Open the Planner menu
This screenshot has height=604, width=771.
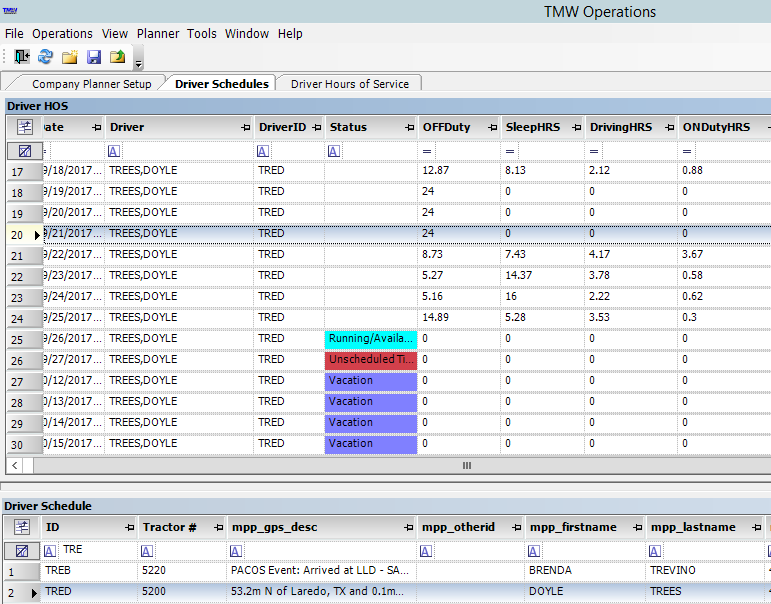tap(158, 33)
